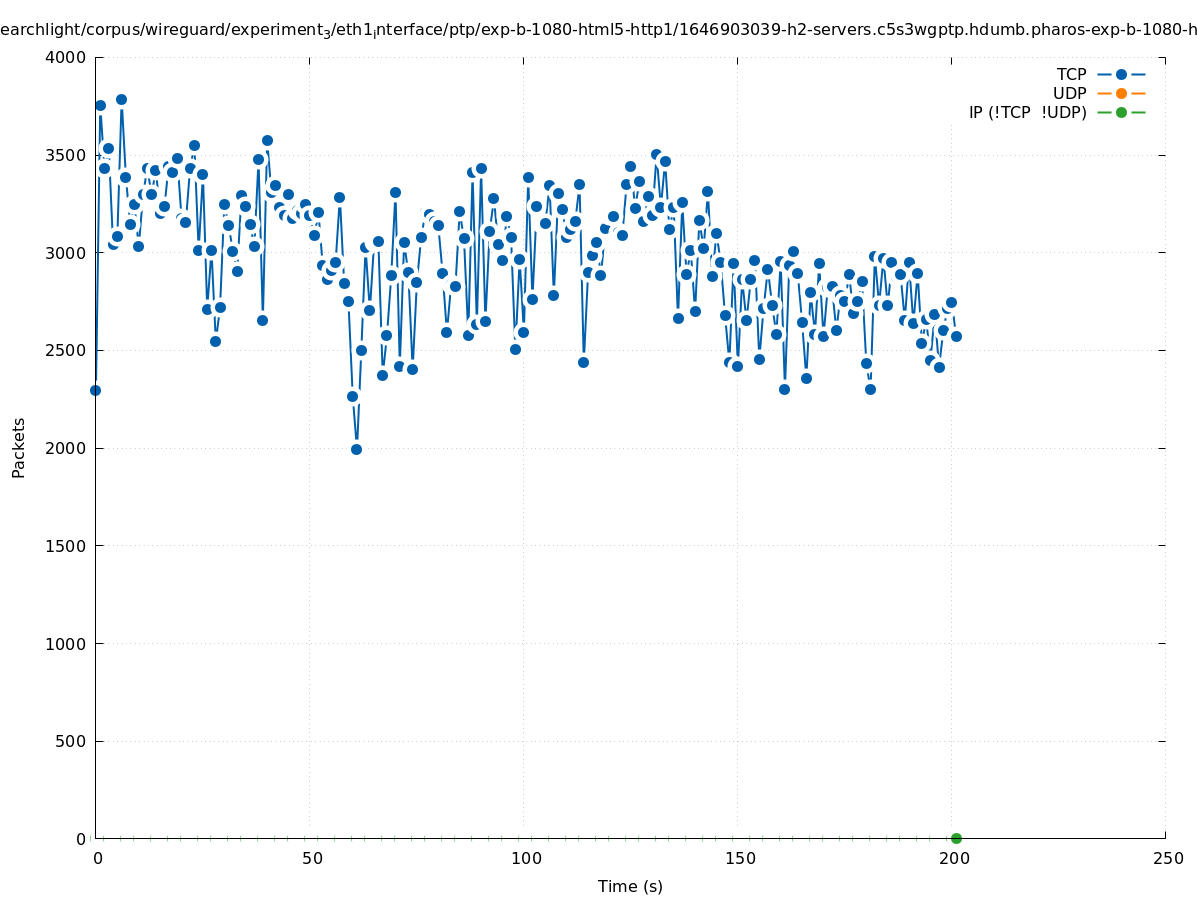1197x900 pixels.
Task: Click the 50 x-axis tick label
Action: [x=312, y=858]
